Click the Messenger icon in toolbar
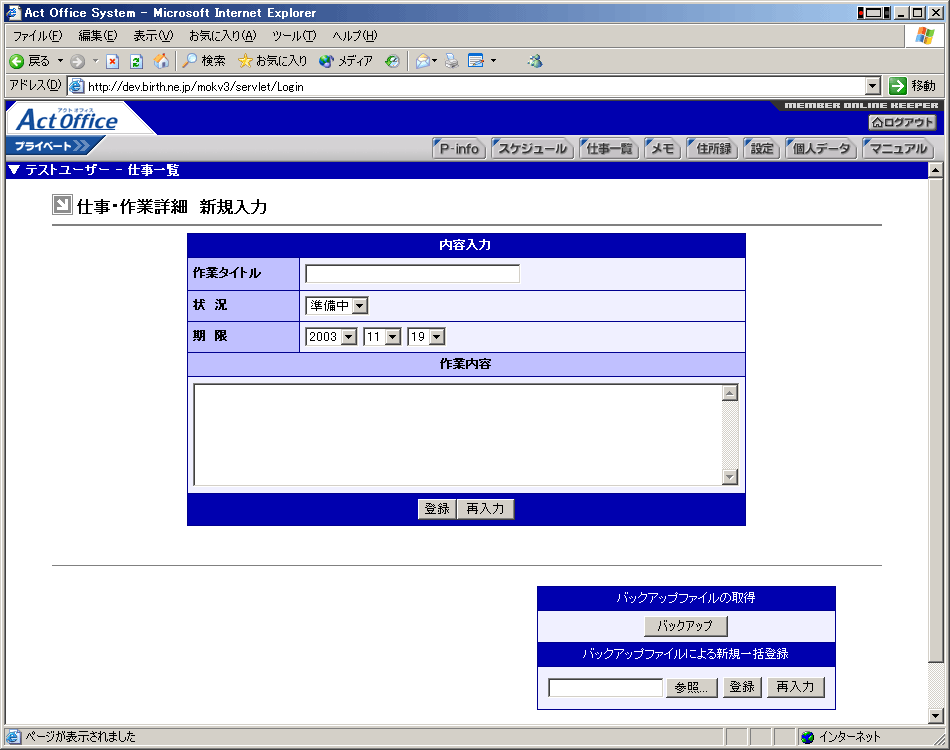This screenshot has height=750, width=950. (x=535, y=61)
